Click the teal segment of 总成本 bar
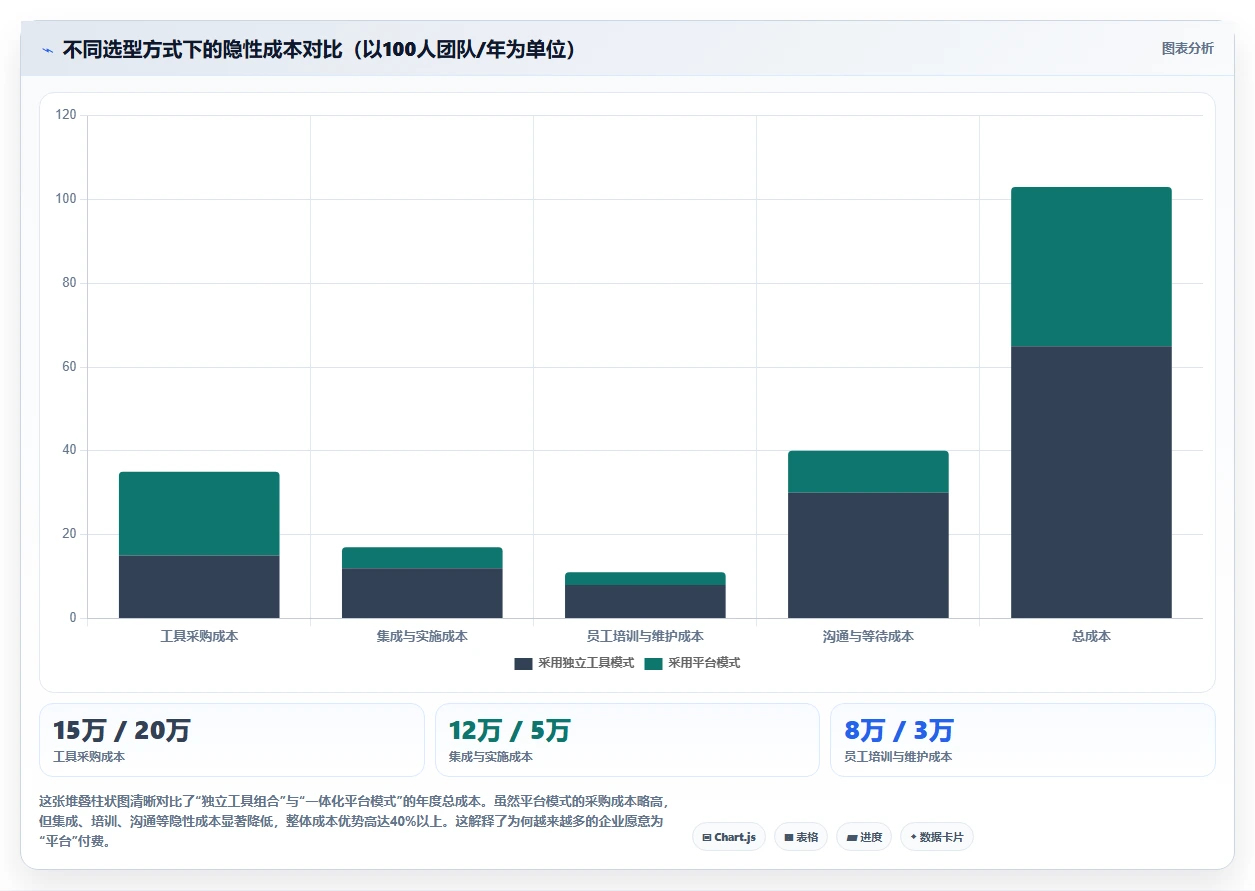The image size is (1255, 891). pyautogui.click(x=1091, y=267)
